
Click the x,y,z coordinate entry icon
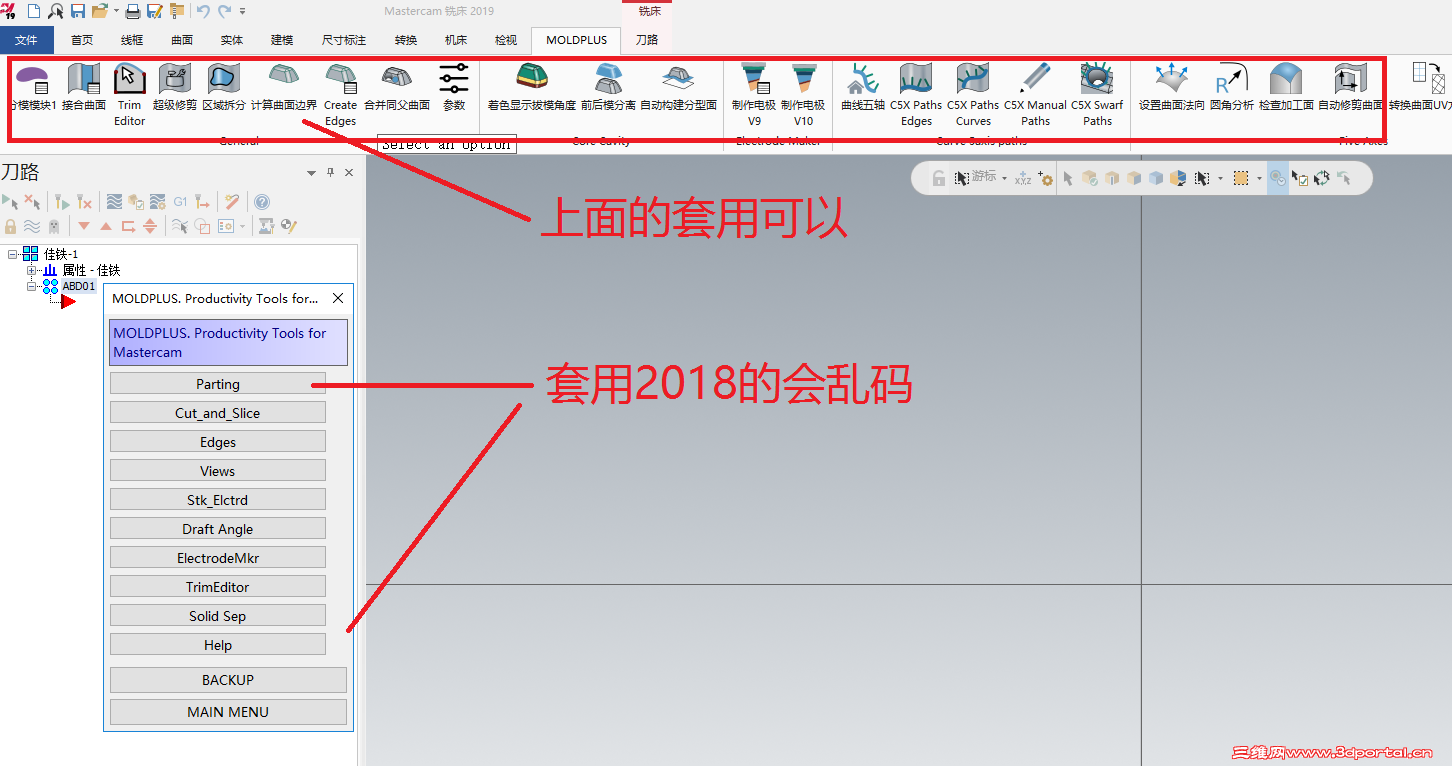coord(1022,178)
